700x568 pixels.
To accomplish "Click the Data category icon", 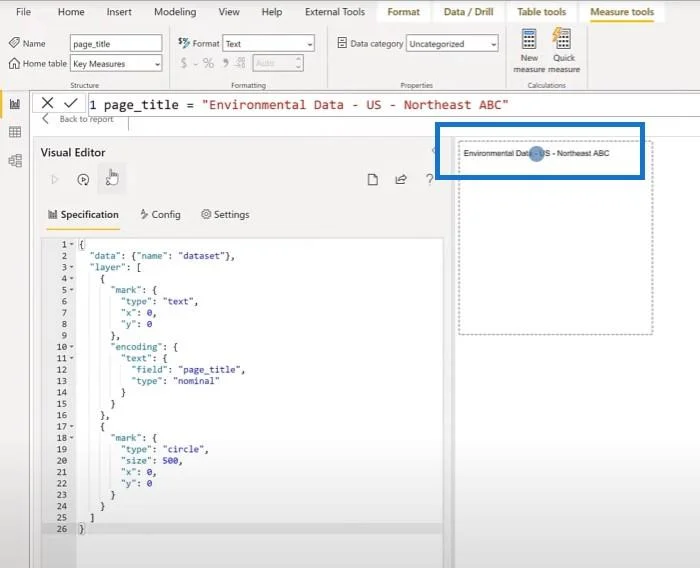I will (342, 43).
